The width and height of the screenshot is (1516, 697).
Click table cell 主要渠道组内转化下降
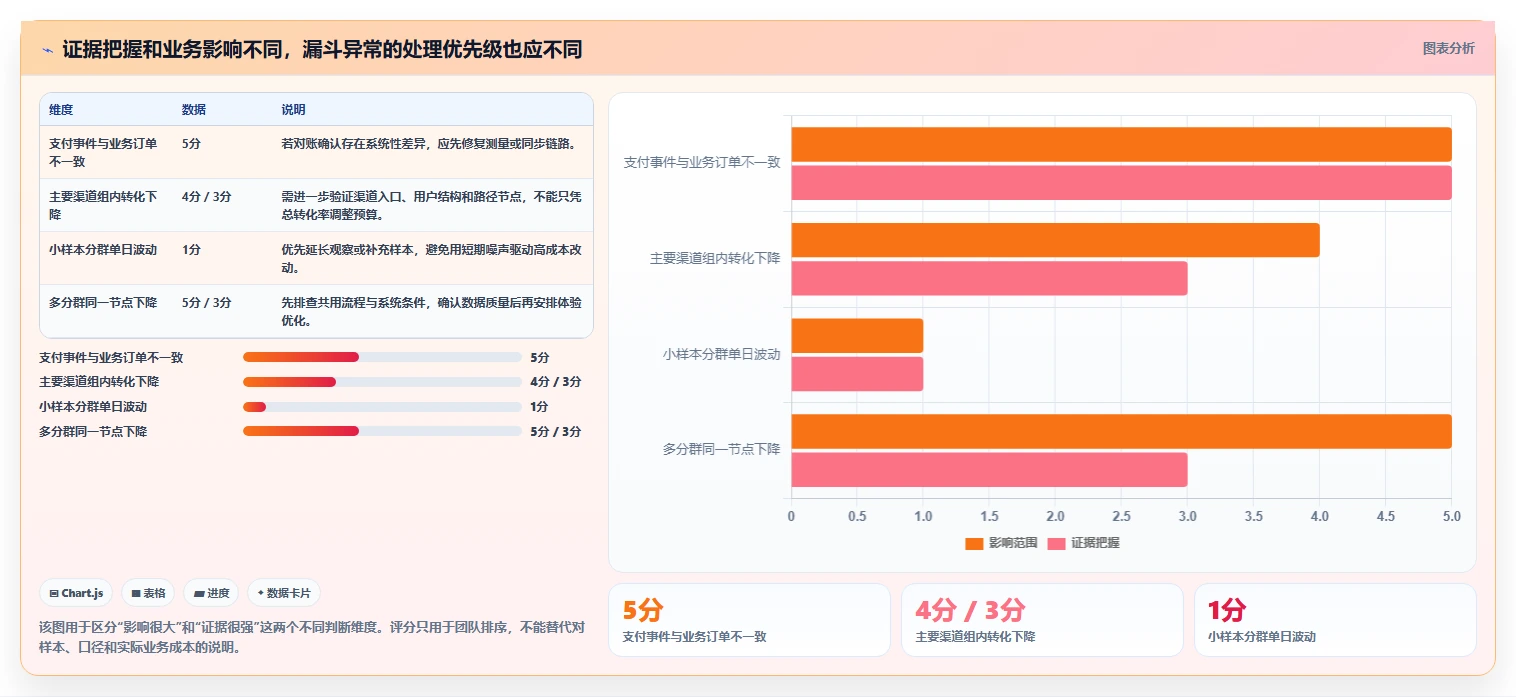(x=103, y=205)
